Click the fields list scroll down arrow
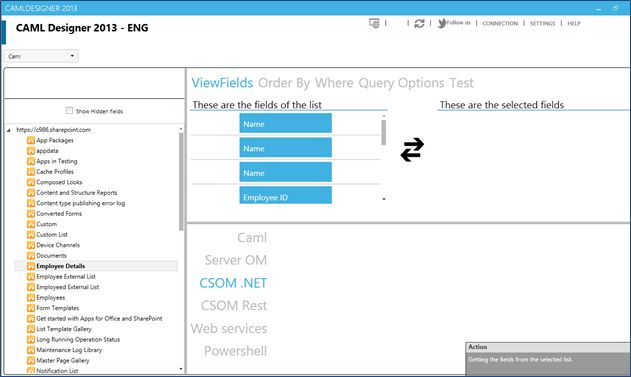 [x=384, y=199]
